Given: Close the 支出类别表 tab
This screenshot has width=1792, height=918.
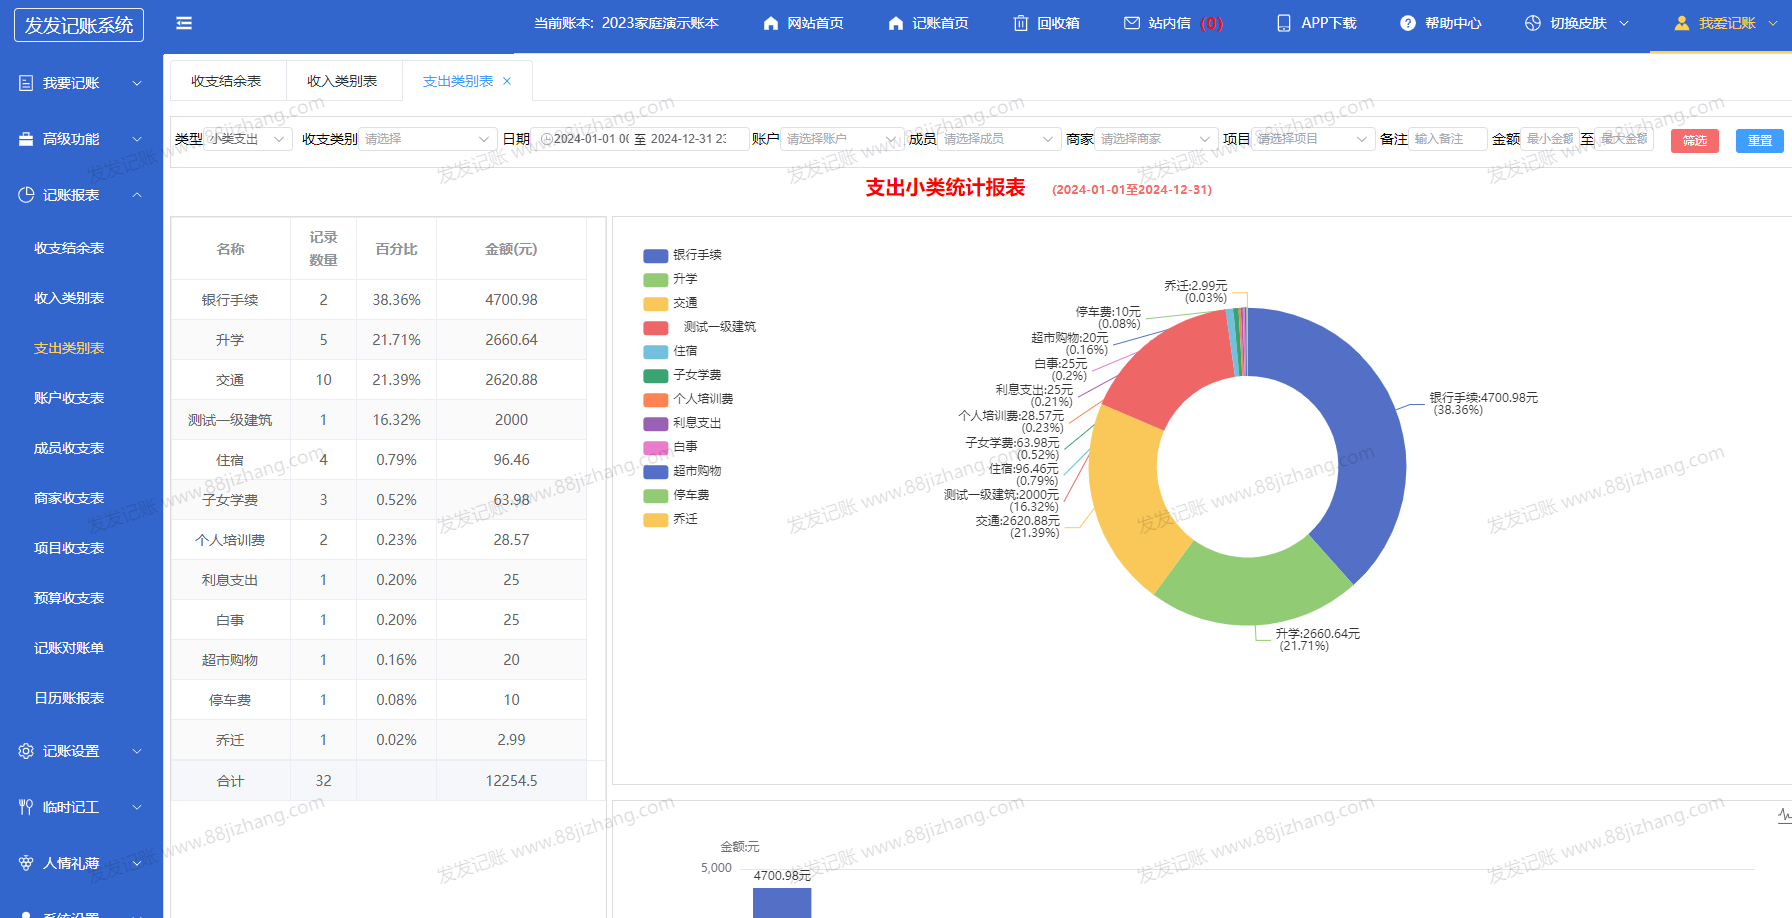Looking at the screenshot, I should pos(507,81).
